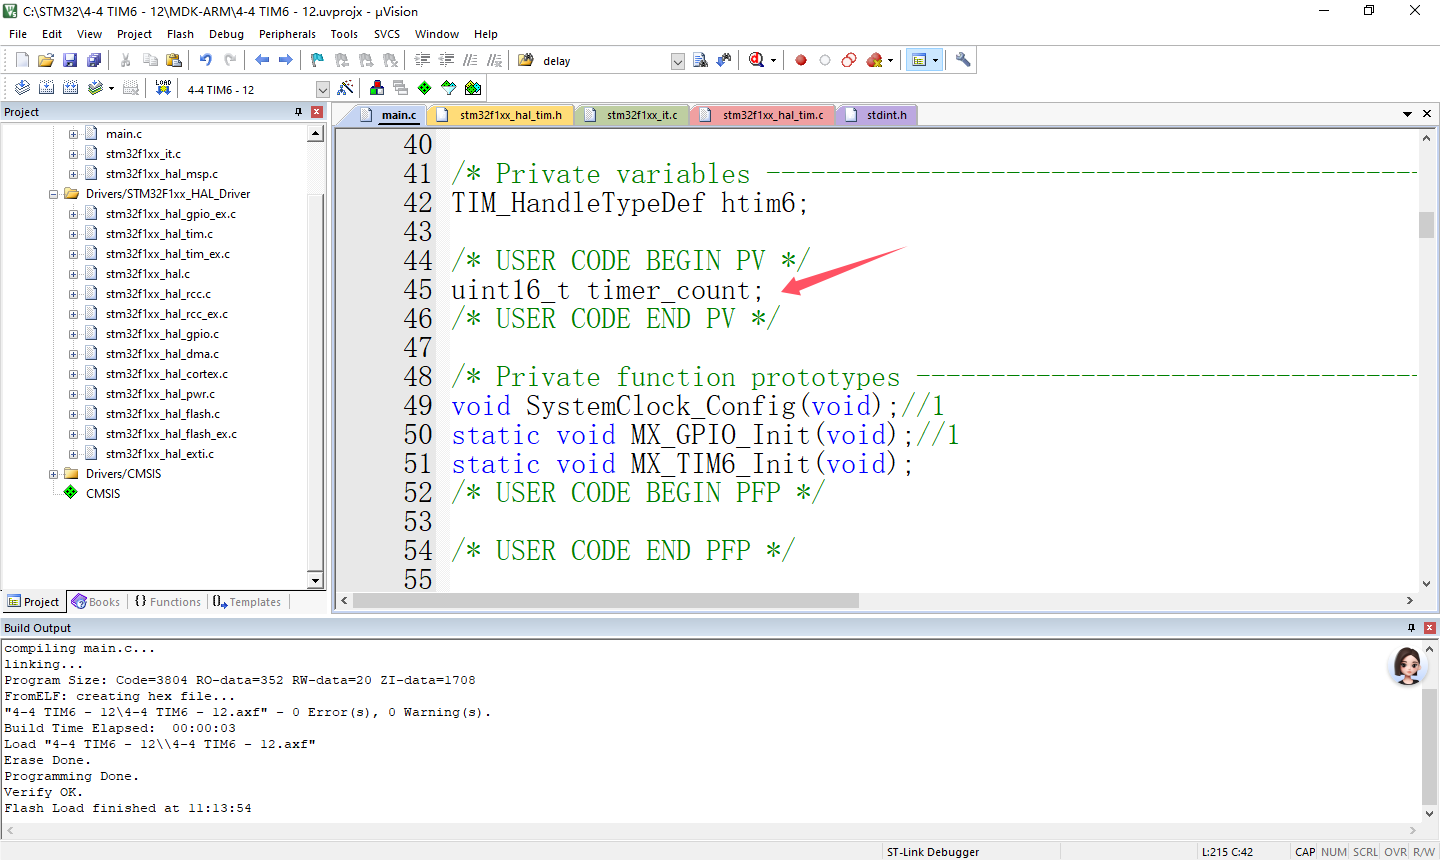The height and width of the screenshot is (860, 1440).
Task: Open Options for Target magic wand
Action: click(345, 88)
